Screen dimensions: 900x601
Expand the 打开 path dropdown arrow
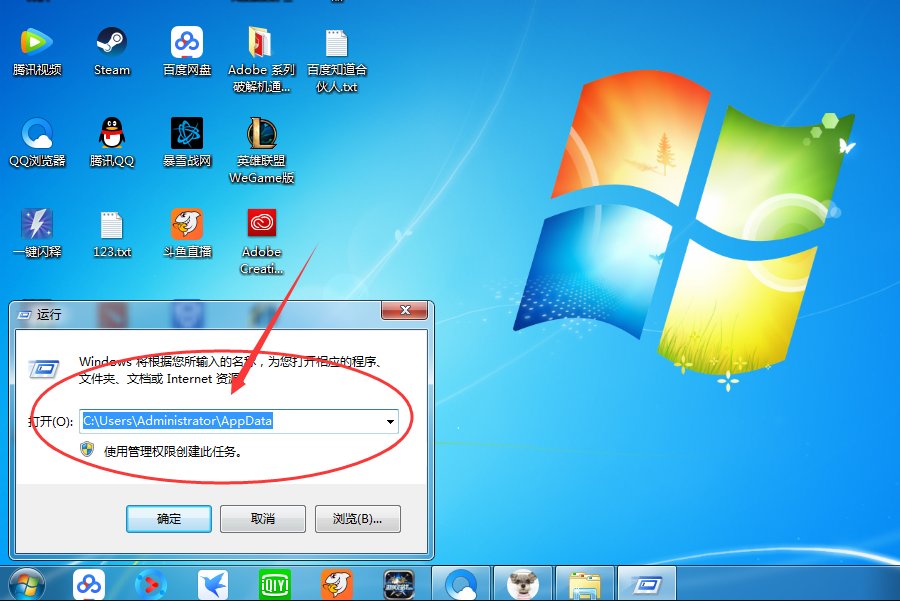coord(389,422)
